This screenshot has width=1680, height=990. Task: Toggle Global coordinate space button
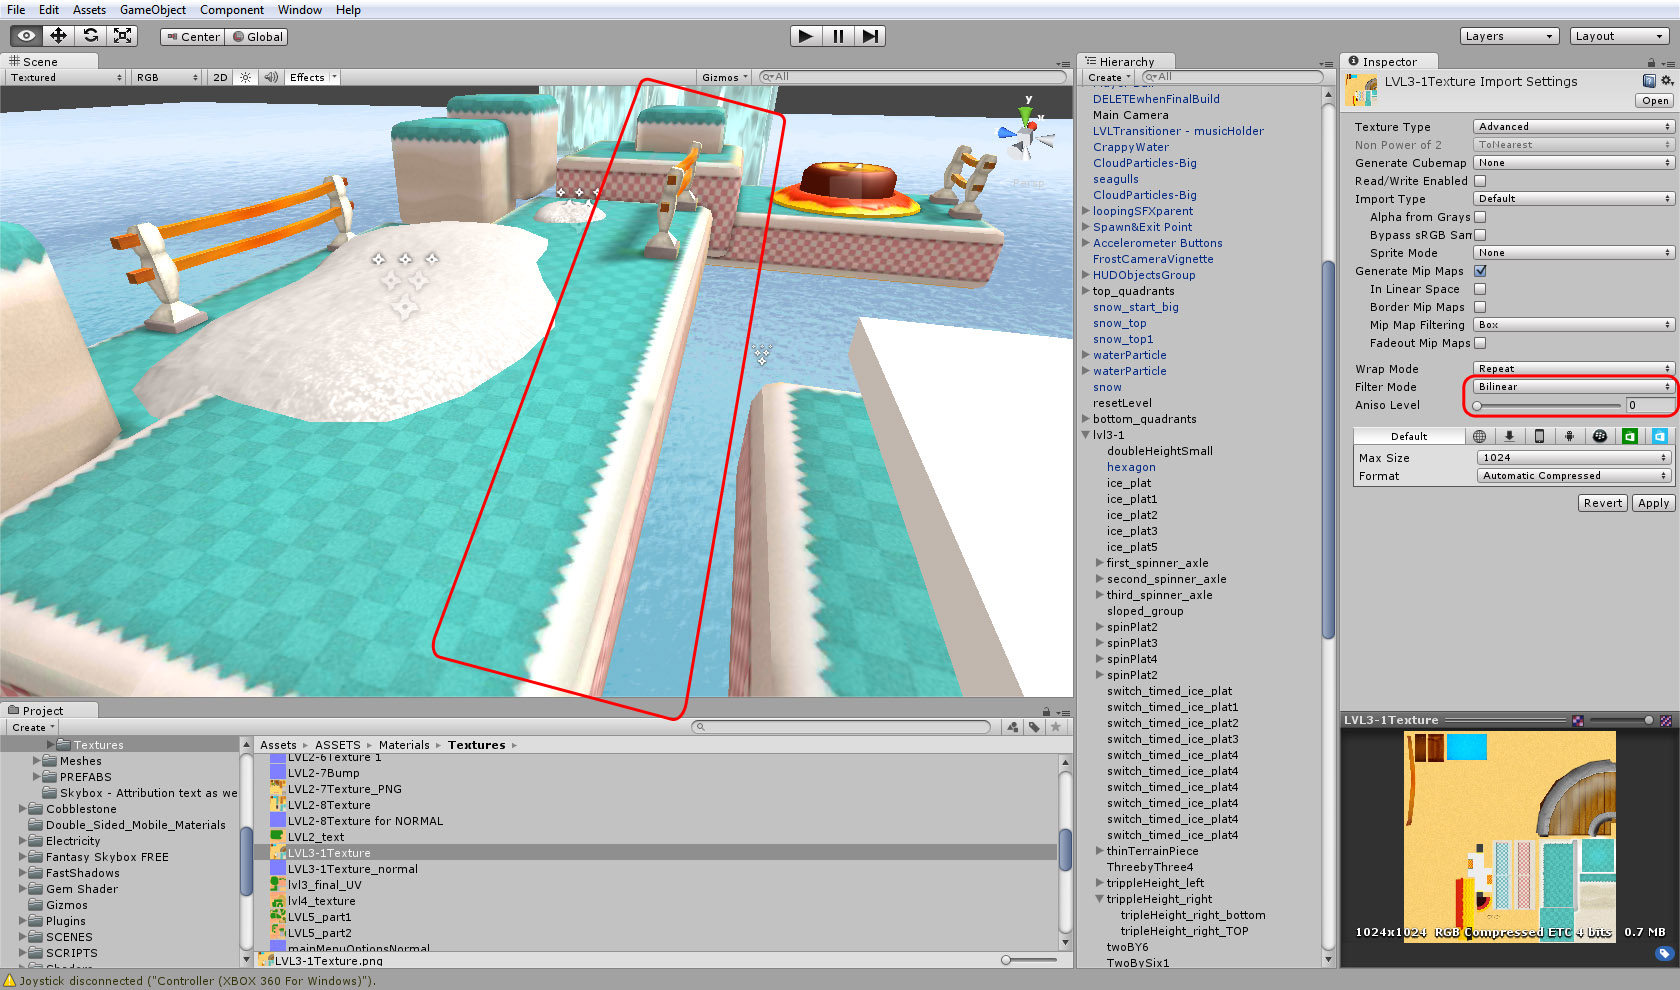tap(257, 37)
